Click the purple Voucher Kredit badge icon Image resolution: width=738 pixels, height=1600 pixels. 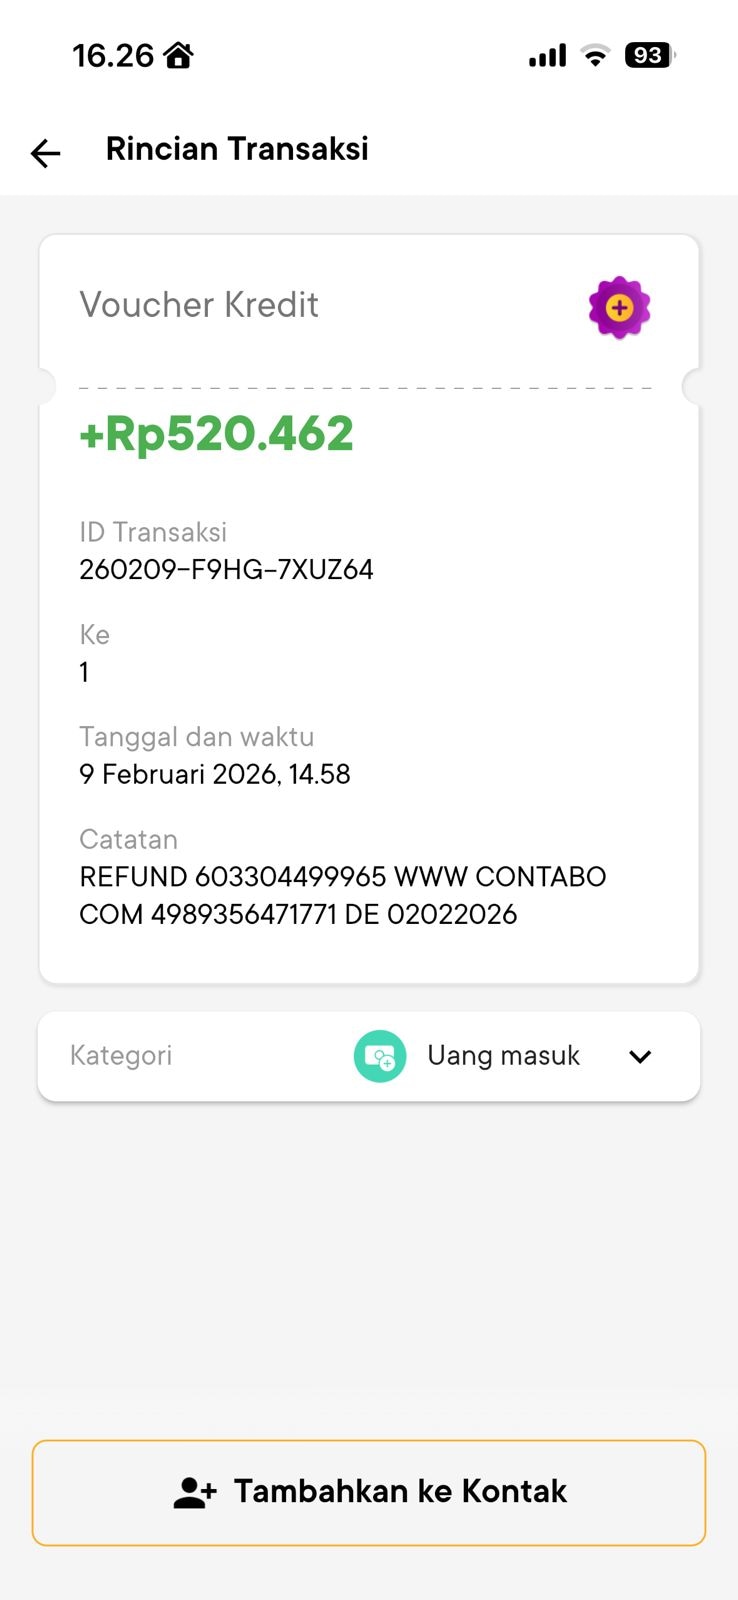coord(619,307)
